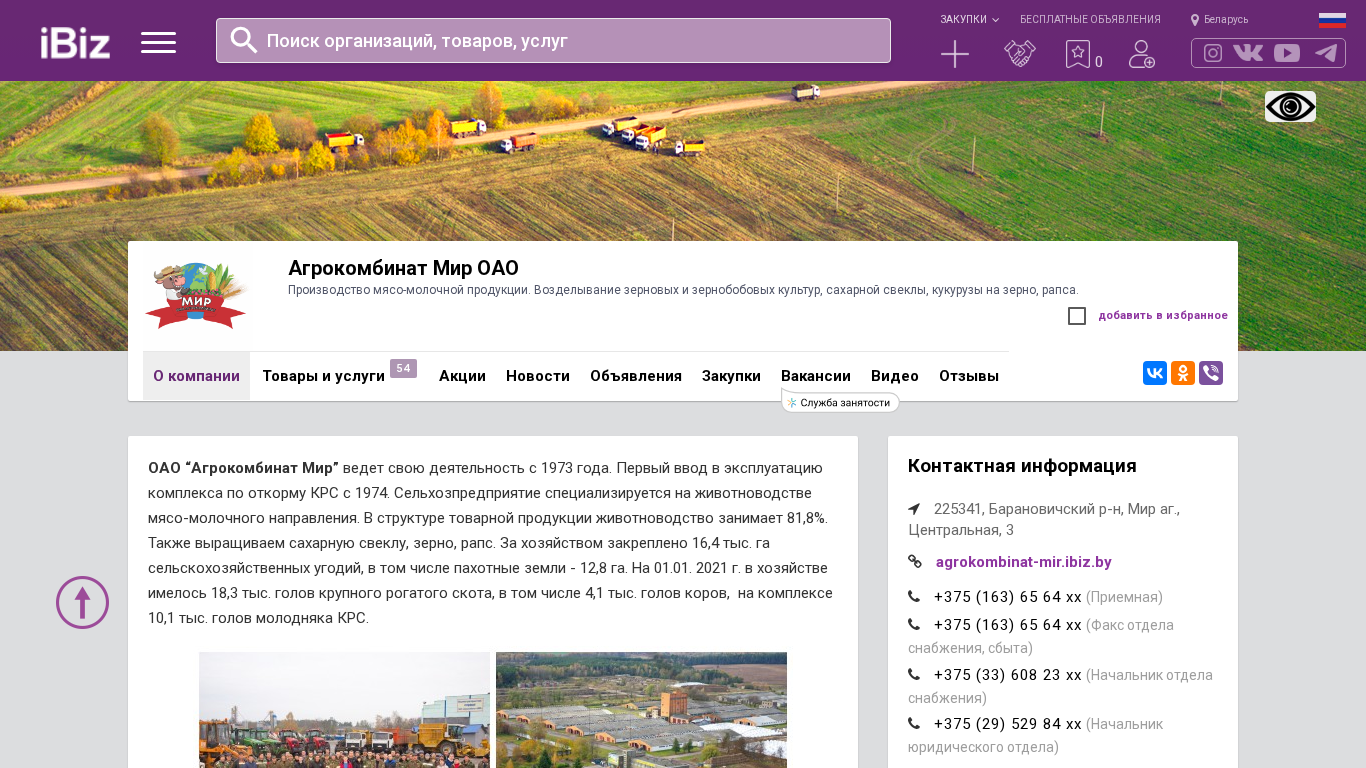Reveal the Приемная phone number

[1008, 597]
